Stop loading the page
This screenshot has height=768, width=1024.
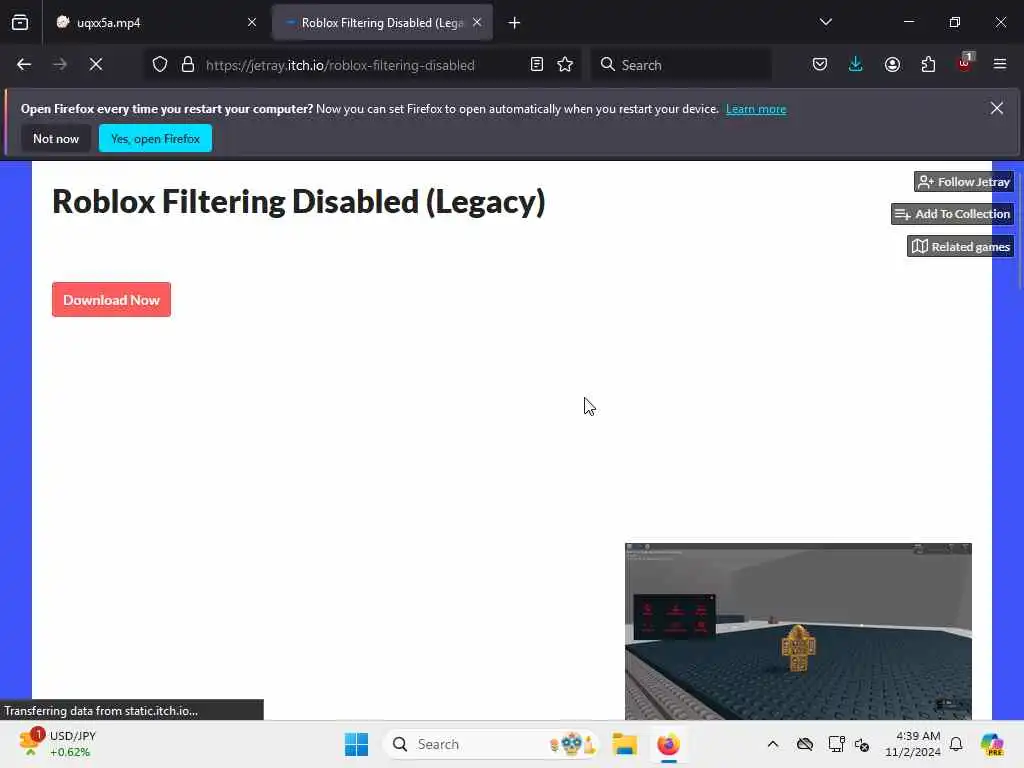[x=95, y=65]
